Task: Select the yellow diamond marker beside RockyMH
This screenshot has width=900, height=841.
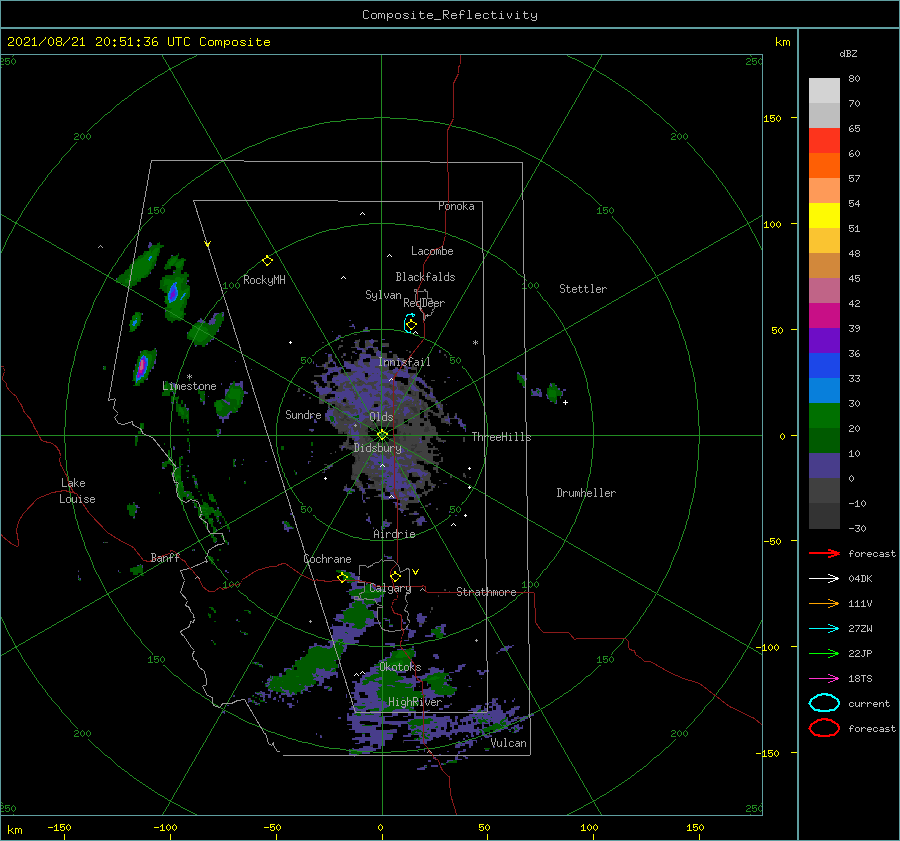Action: 267,261
